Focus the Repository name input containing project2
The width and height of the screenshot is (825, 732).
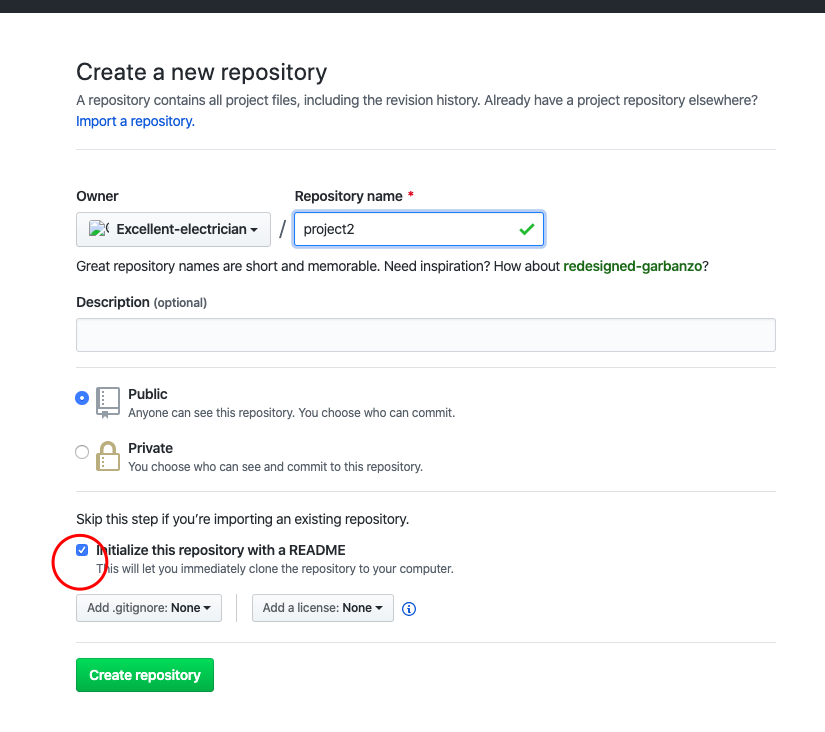tap(419, 229)
